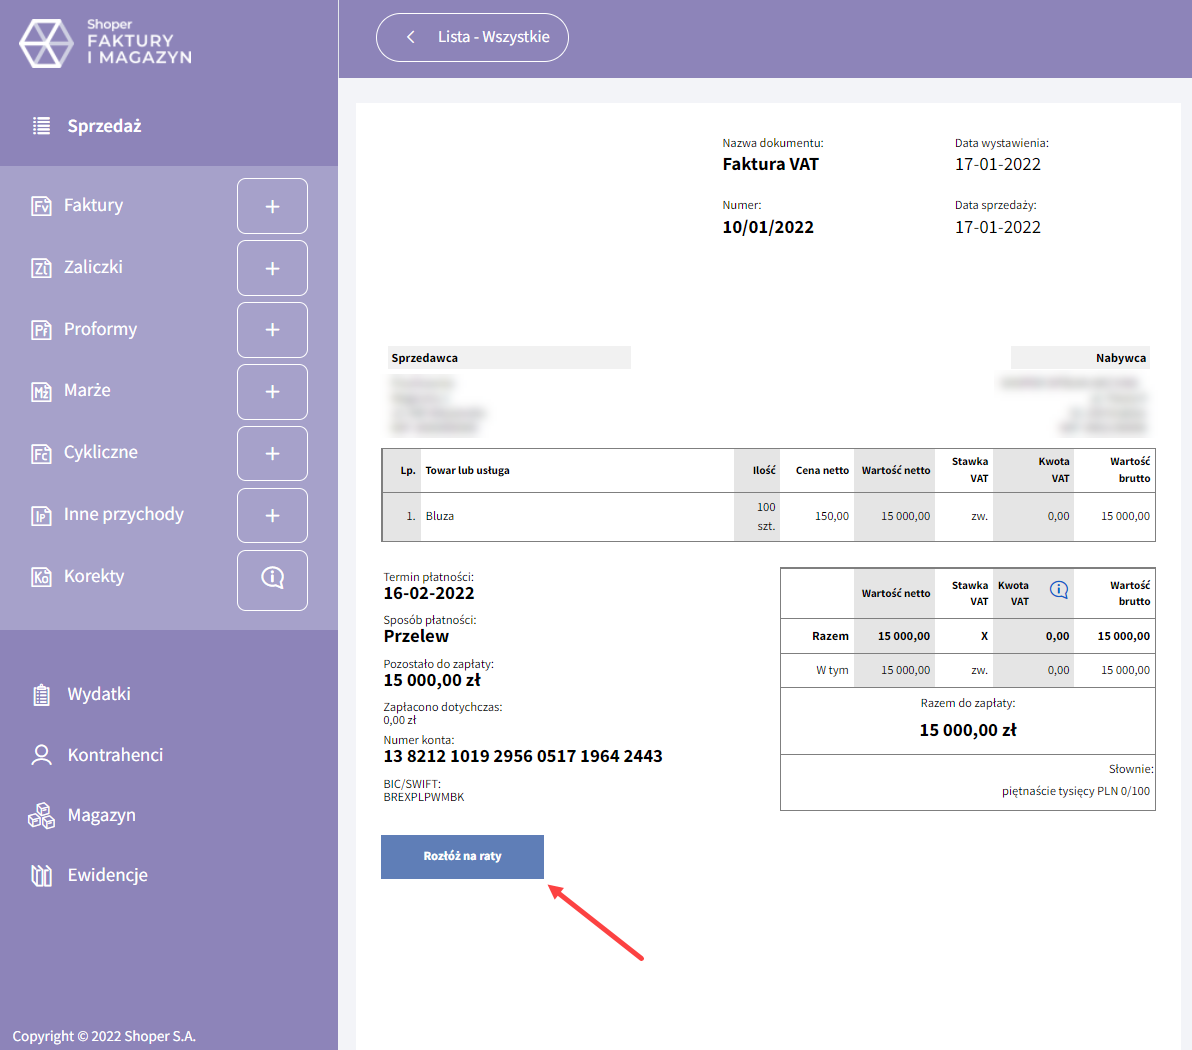
Task: Open the Sprzedaż section header
Action: 104,126
